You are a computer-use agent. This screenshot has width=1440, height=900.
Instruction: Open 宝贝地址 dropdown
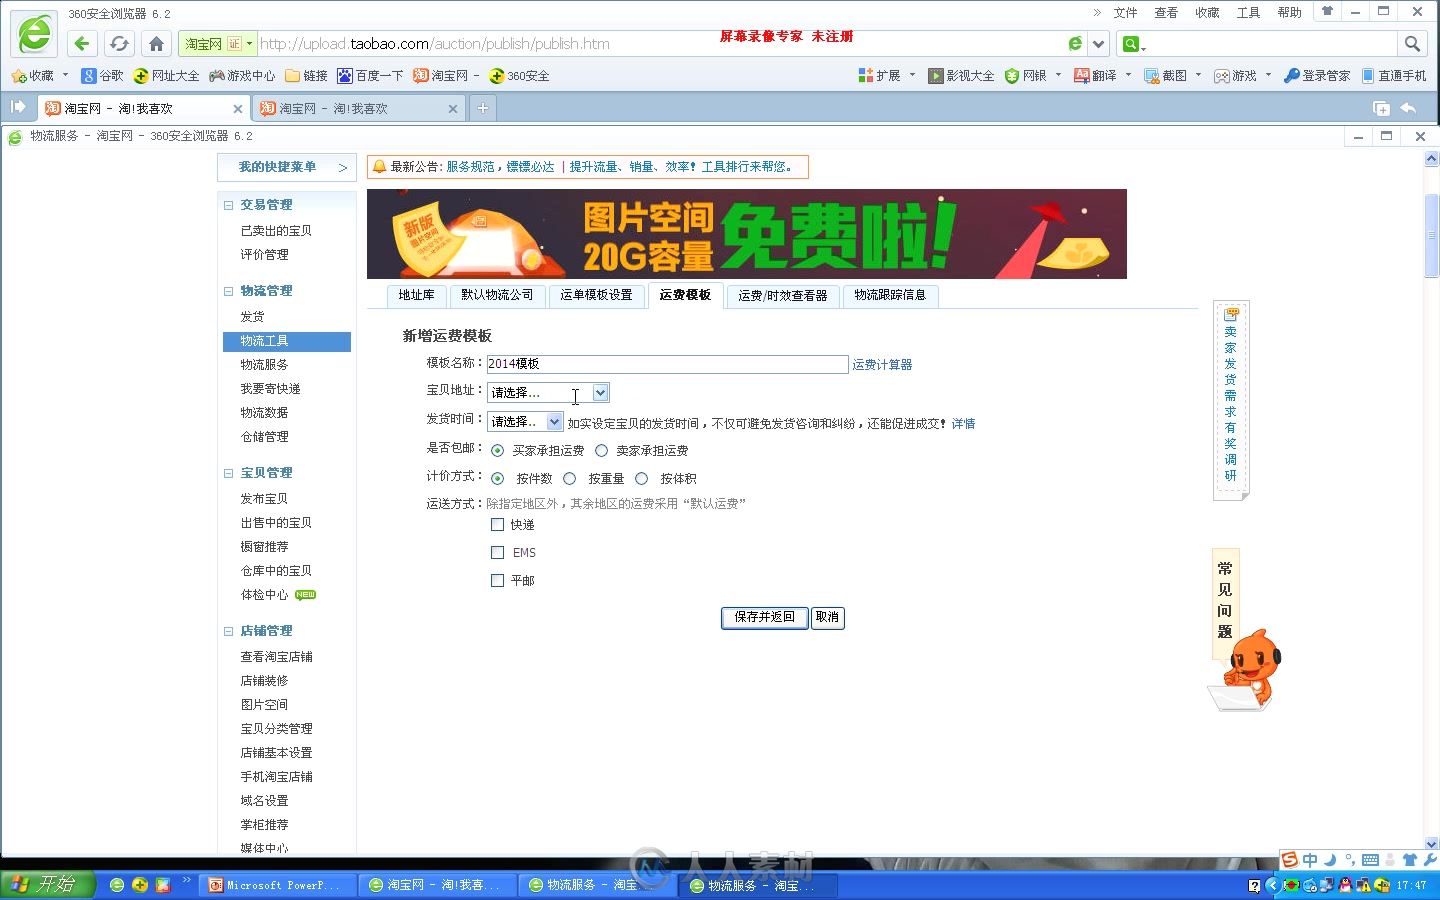click(x=548, y=393)
